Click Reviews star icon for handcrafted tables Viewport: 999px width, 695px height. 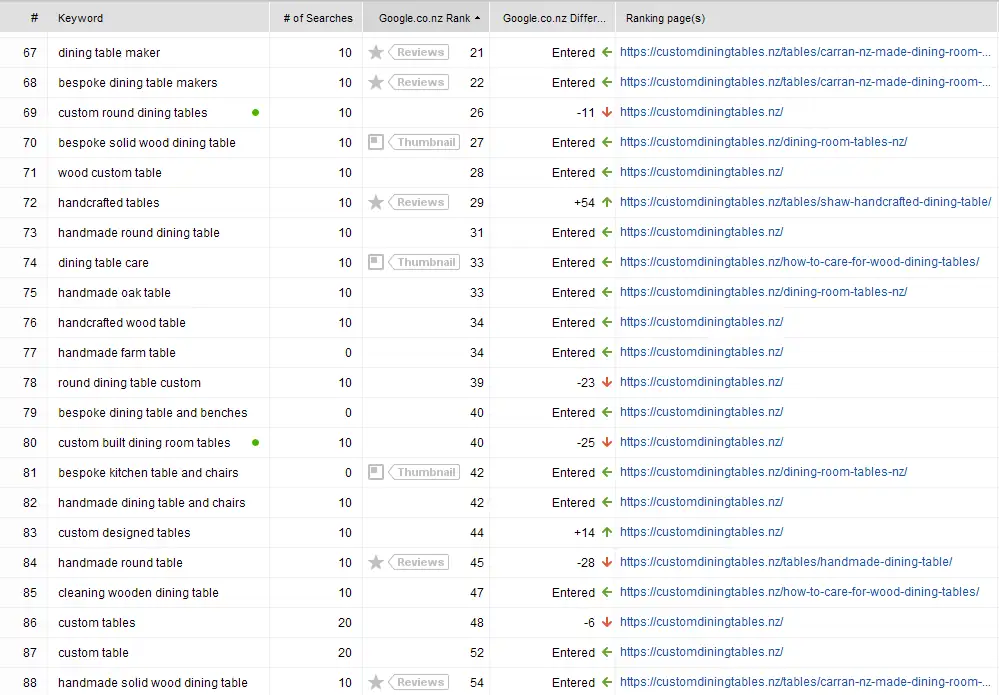click(376, 203)
